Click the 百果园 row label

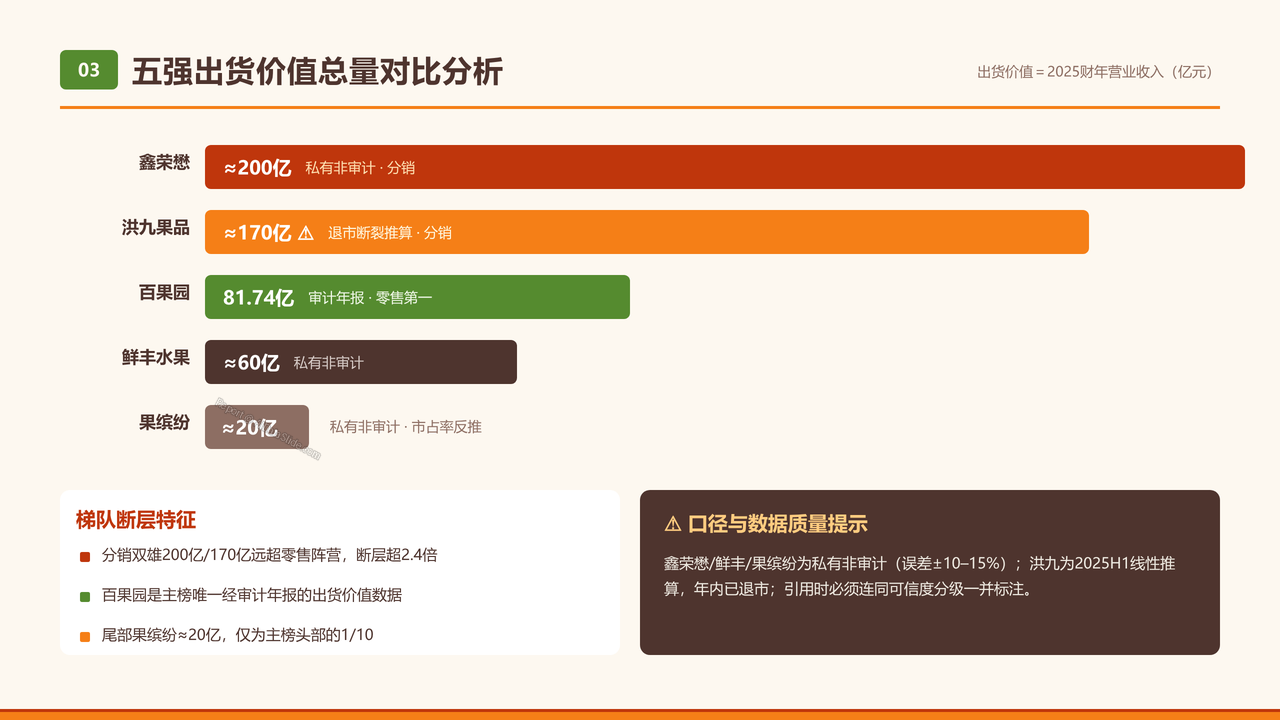click(164, 292)
